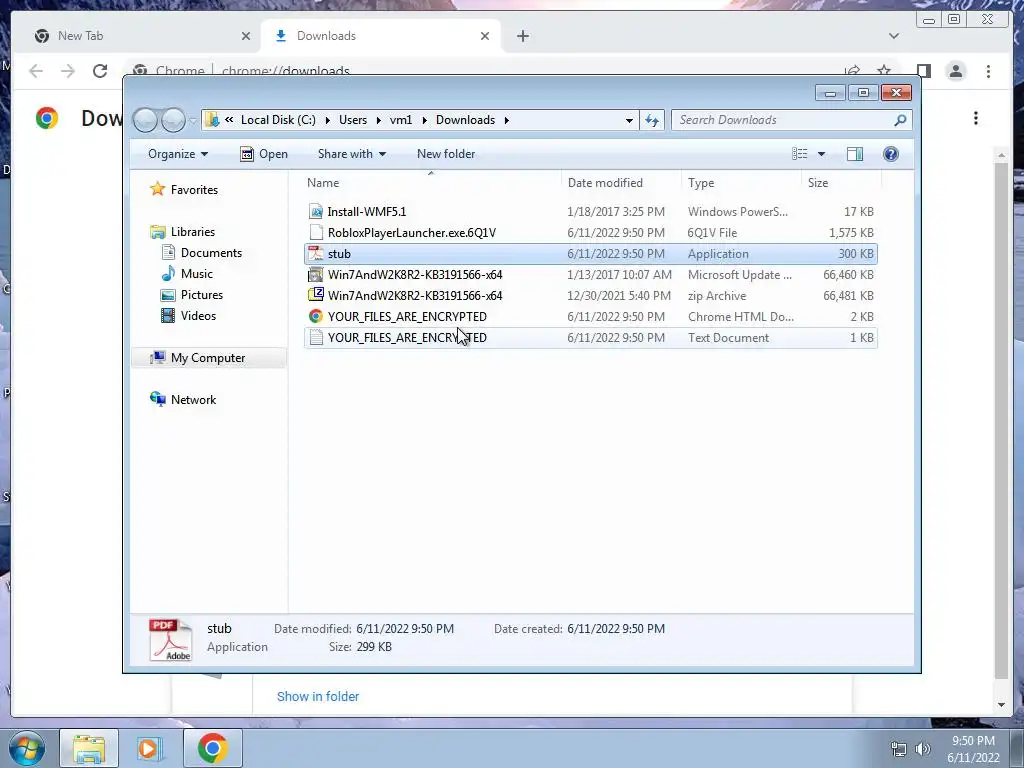1024x768 pixels.
Task: Select the Chrome HTML ransom note icon
Action: pos(316,316)
